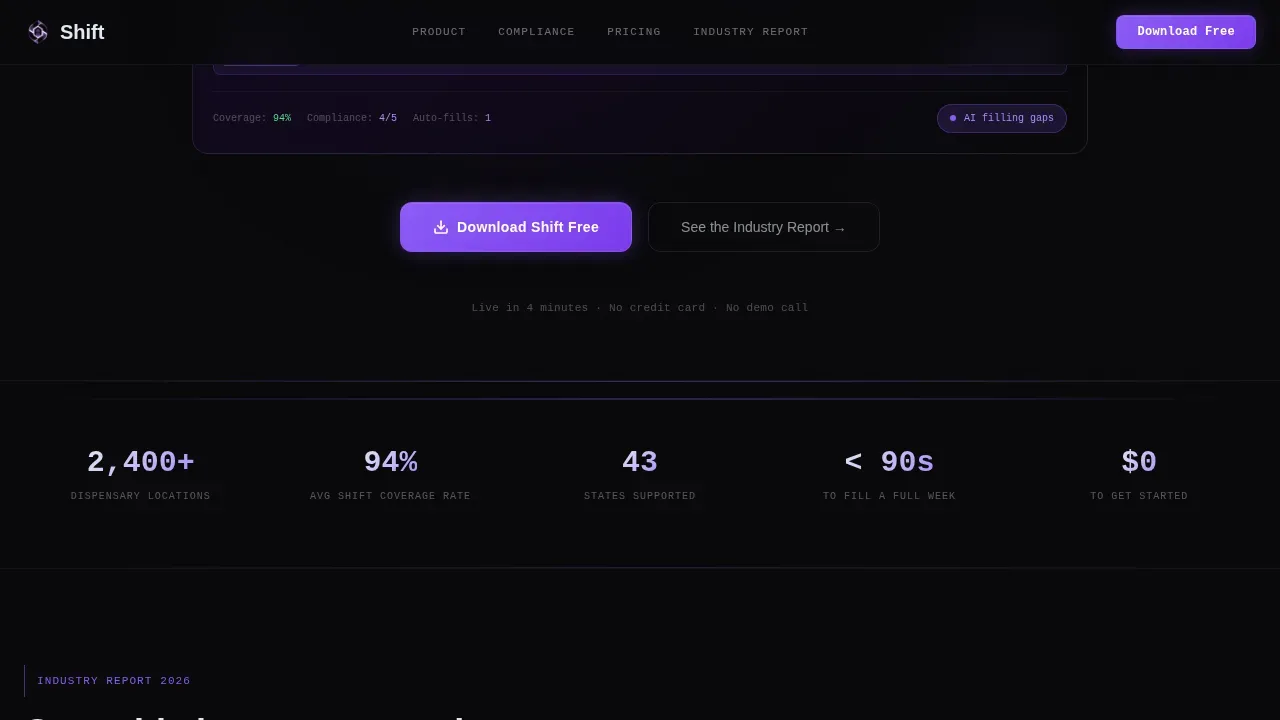Click the Compliance 4/5 indicator

[352, 118]
